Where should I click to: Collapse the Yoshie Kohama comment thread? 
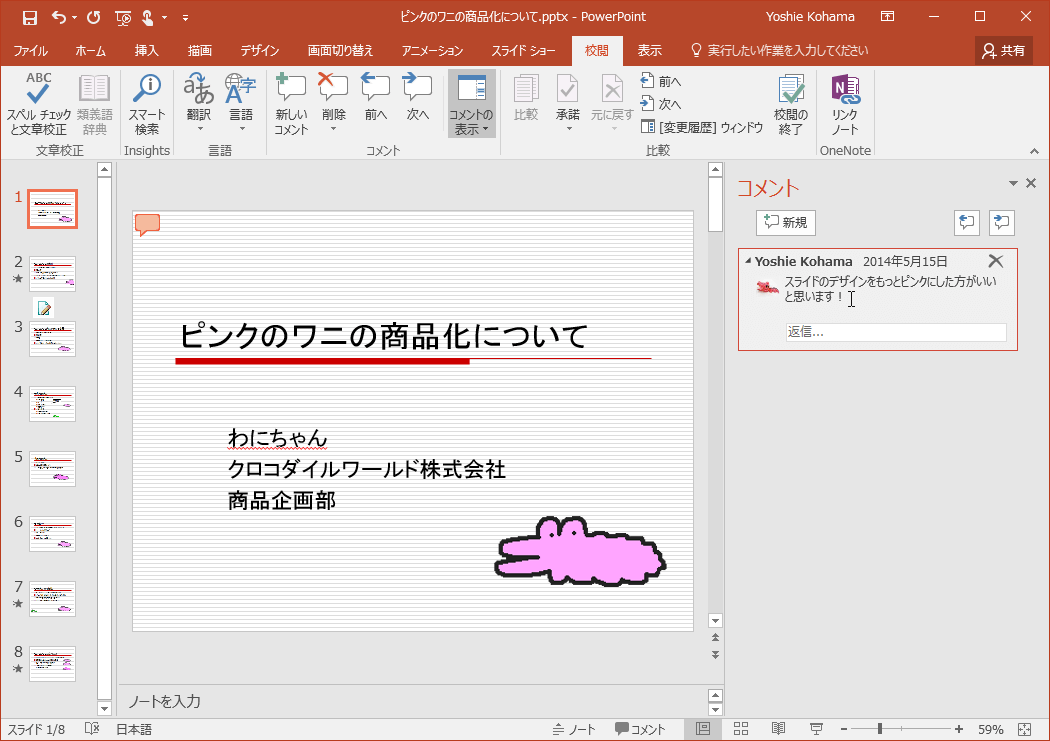tap(748, 261)
